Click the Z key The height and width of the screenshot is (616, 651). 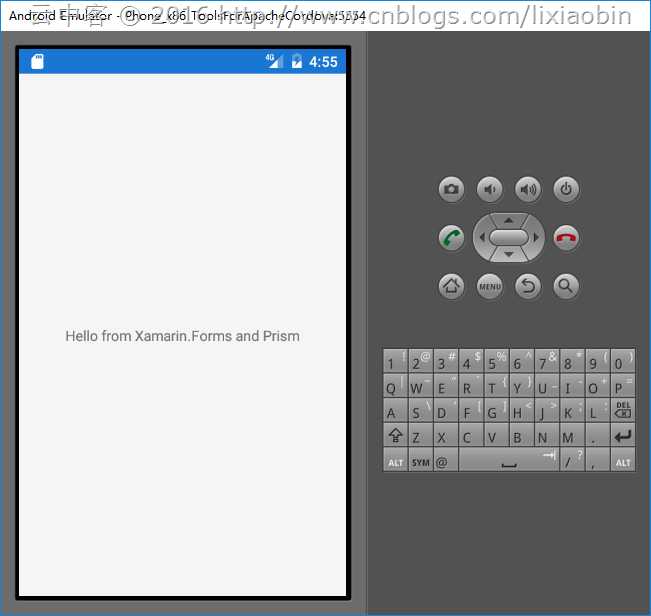421,435
